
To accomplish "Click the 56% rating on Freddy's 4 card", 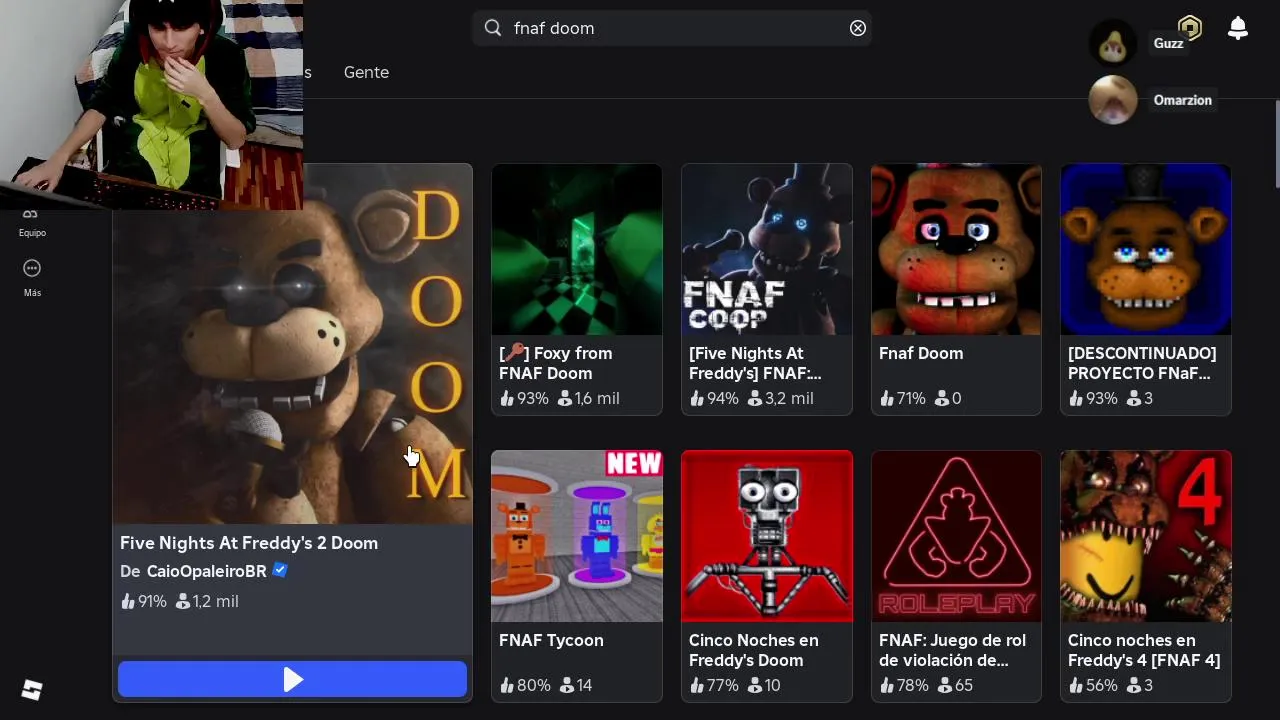I will pos(1093,685).
